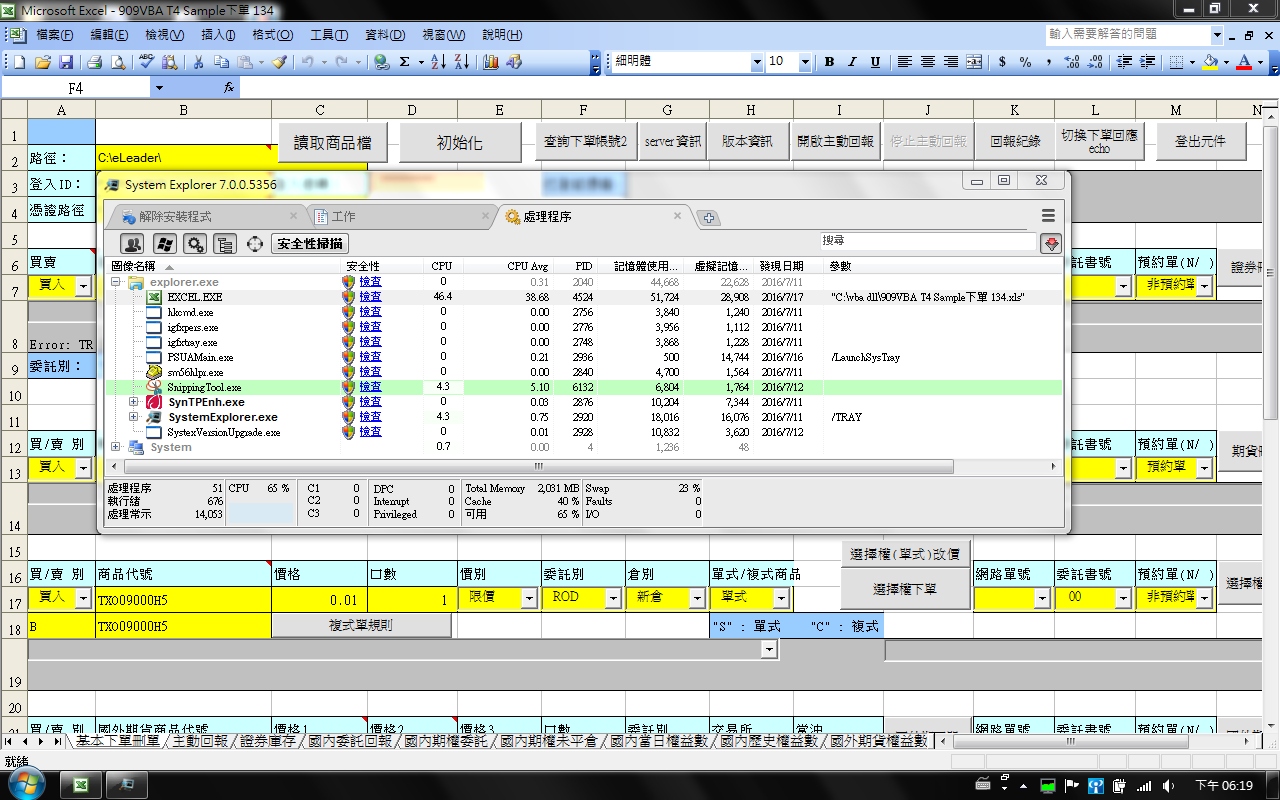Click the Increase Indent icon

pyautogui.click(x=1147, y=62)
